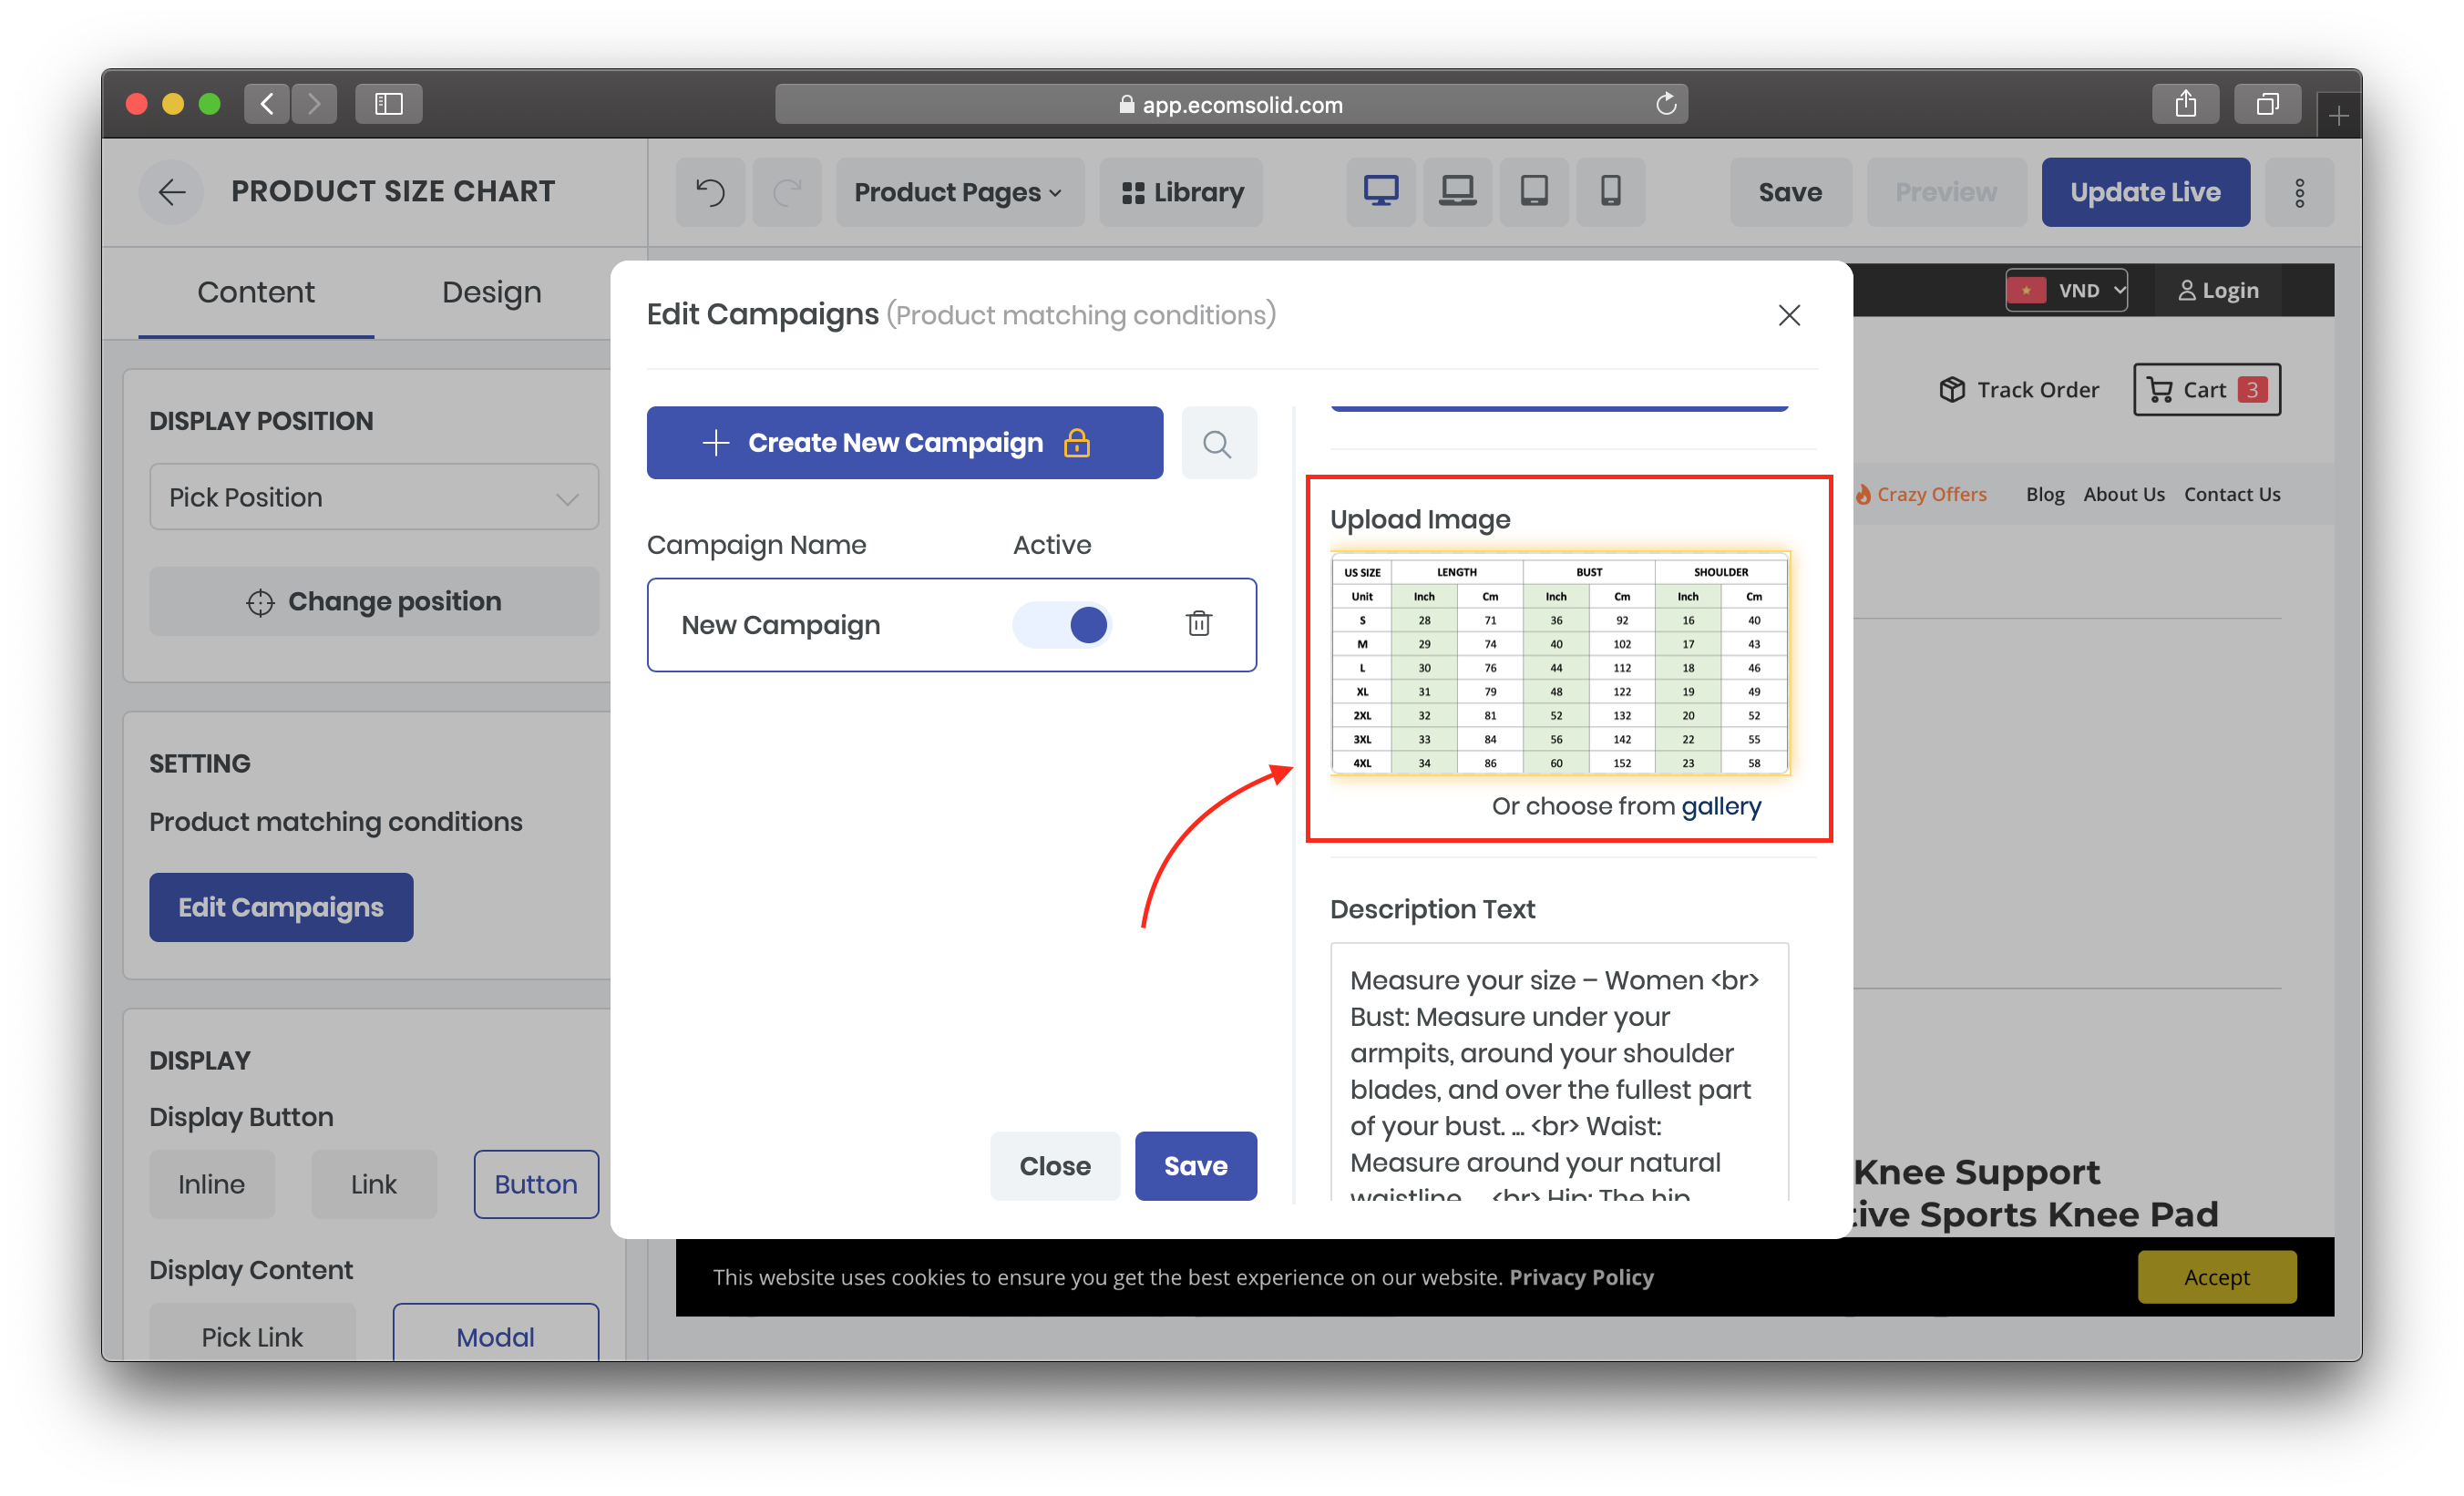The image size is (2464, 1496).
Task: Click the Cart button with 3 items
Action: pos(2207,390)
